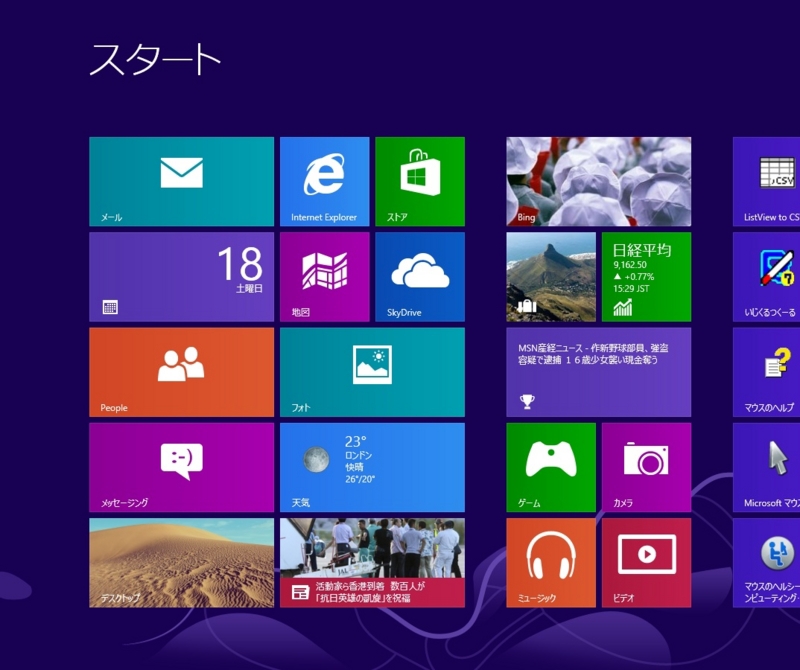Open the Video (ビデオ) tile
800x670 pixels.
point(646,563)
